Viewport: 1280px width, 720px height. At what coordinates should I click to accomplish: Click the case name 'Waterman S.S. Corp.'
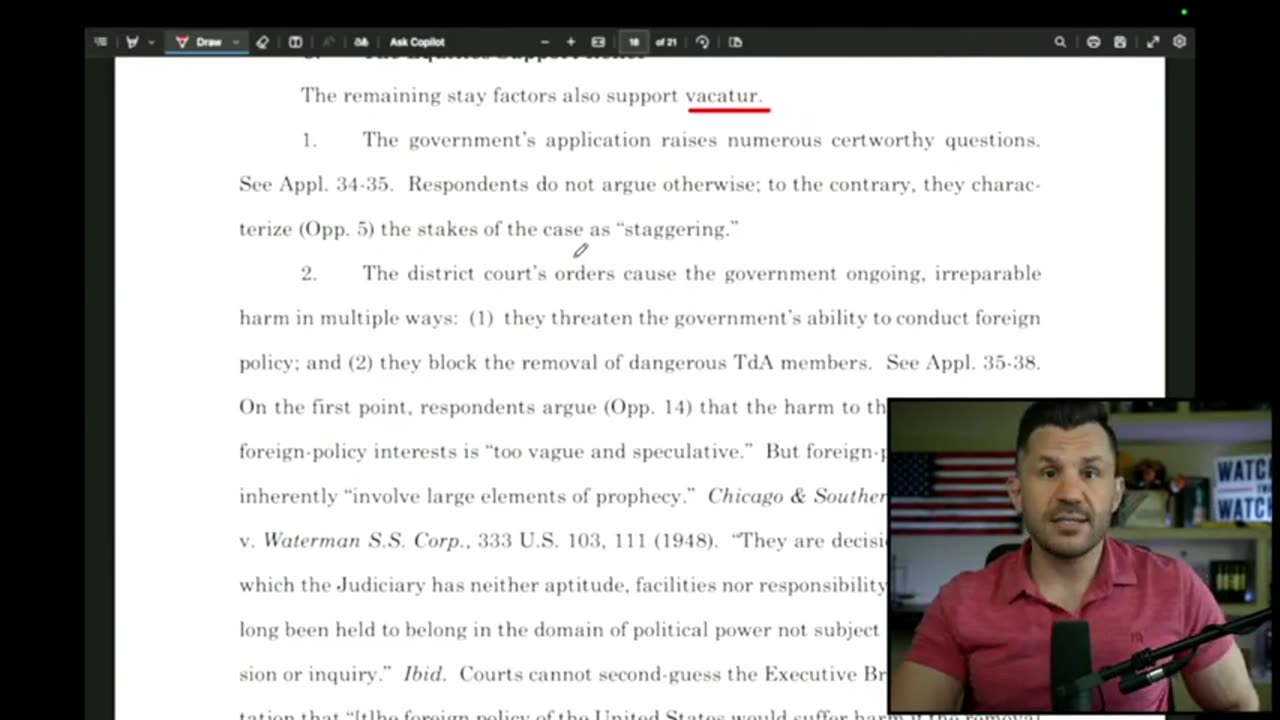coord(366,540)
